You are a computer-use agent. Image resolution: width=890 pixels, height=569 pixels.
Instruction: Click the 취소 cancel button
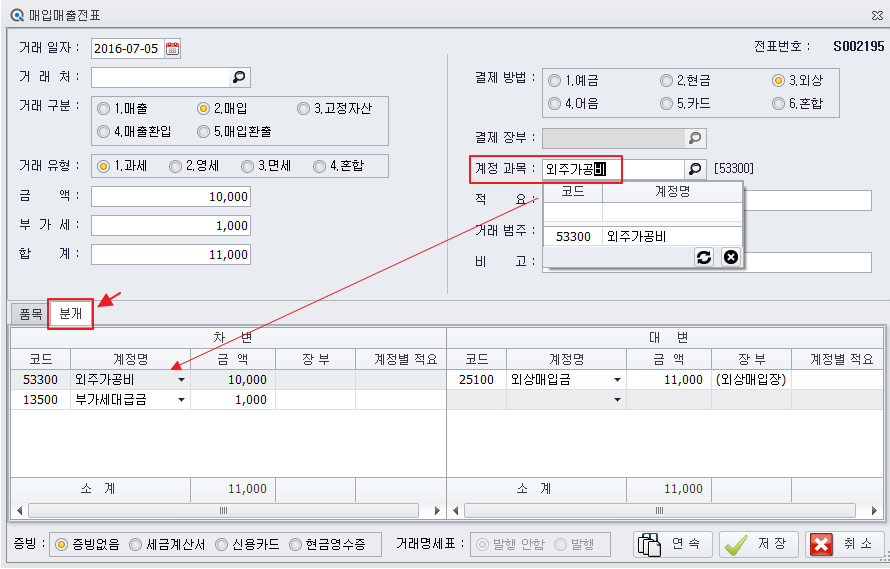(x=845, y=545)
